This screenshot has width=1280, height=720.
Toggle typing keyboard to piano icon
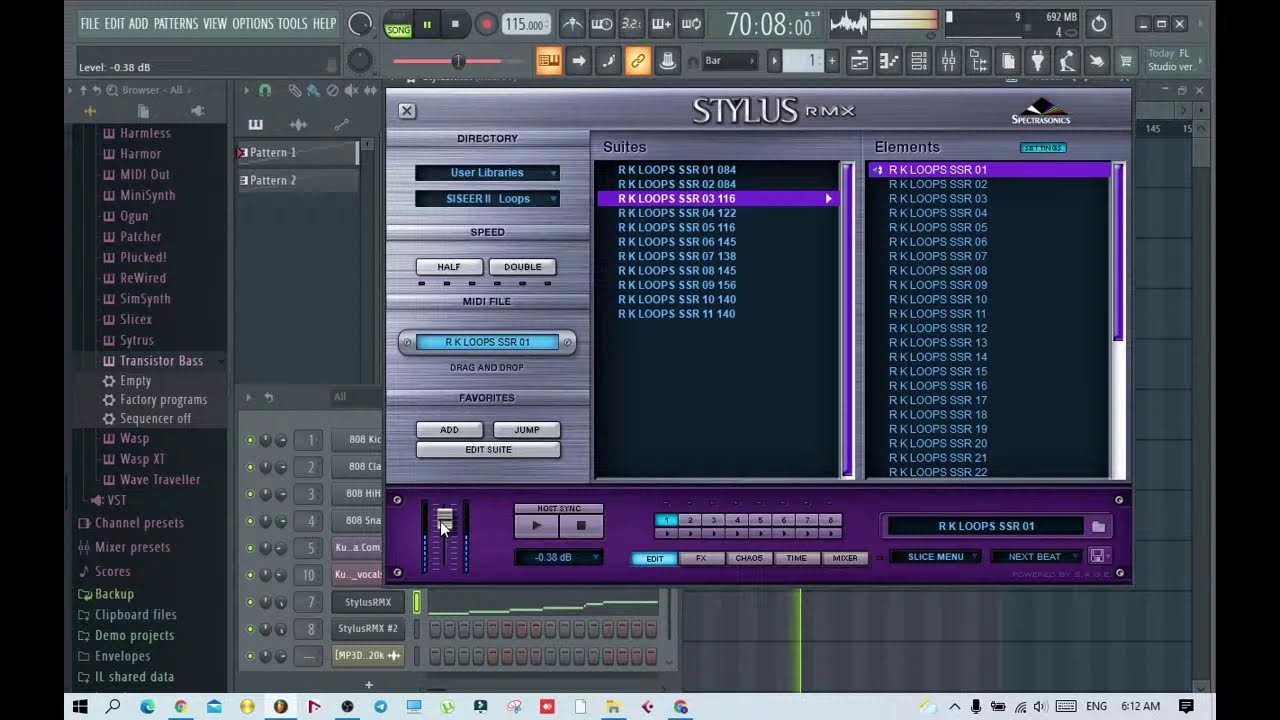549,61
